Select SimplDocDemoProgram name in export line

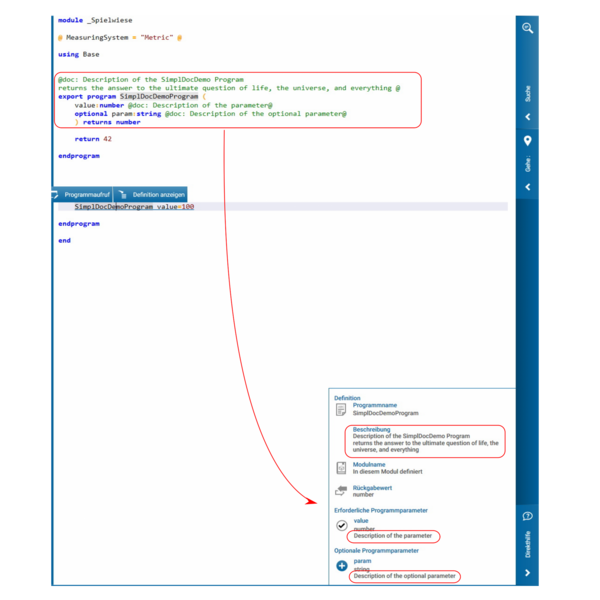(159, 96)
